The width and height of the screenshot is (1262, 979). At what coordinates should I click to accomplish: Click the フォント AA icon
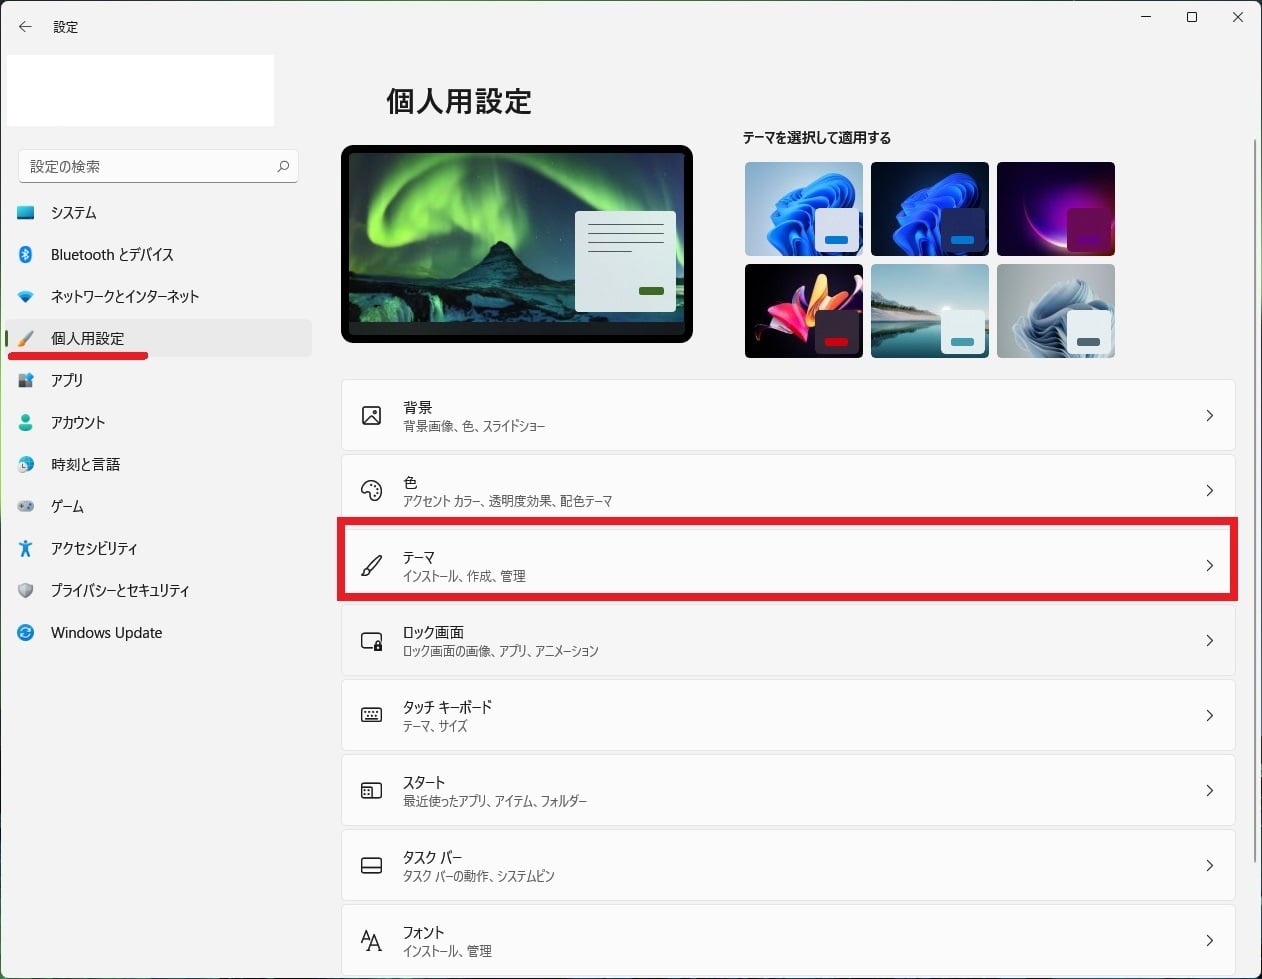pos(371,940)
